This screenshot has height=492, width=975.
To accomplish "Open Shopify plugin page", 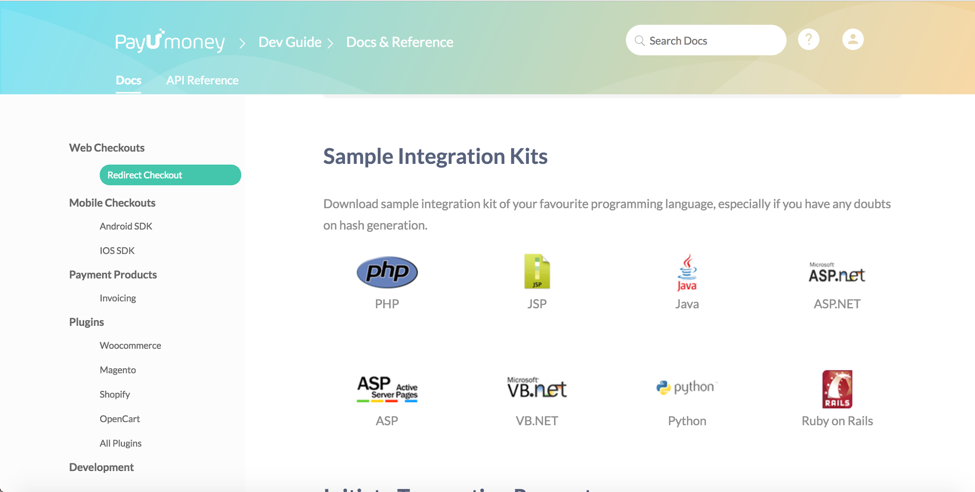I will pos(114,394).
